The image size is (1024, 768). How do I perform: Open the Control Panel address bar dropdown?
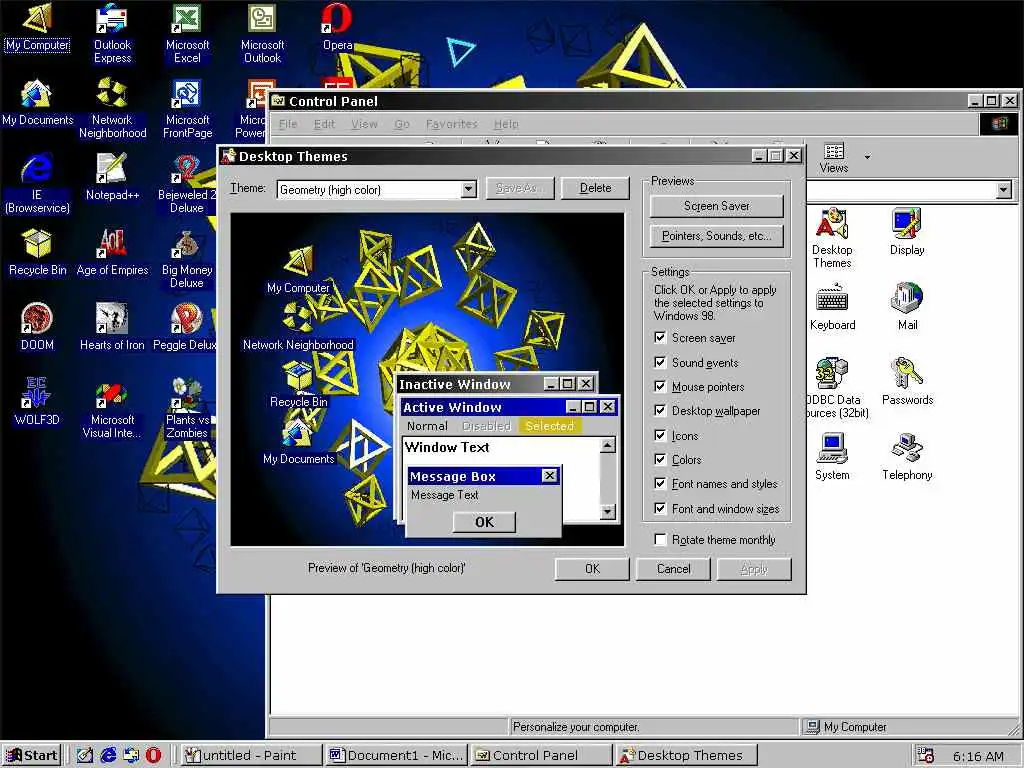tap(1004, 190)
